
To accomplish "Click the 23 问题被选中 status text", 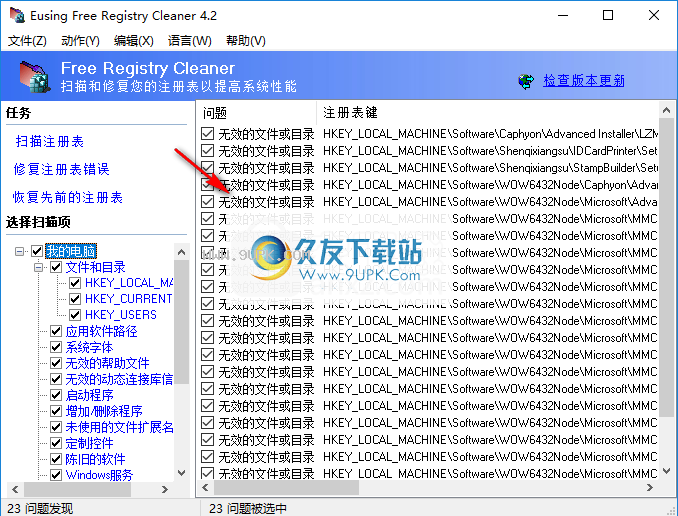I will (248, 508).
